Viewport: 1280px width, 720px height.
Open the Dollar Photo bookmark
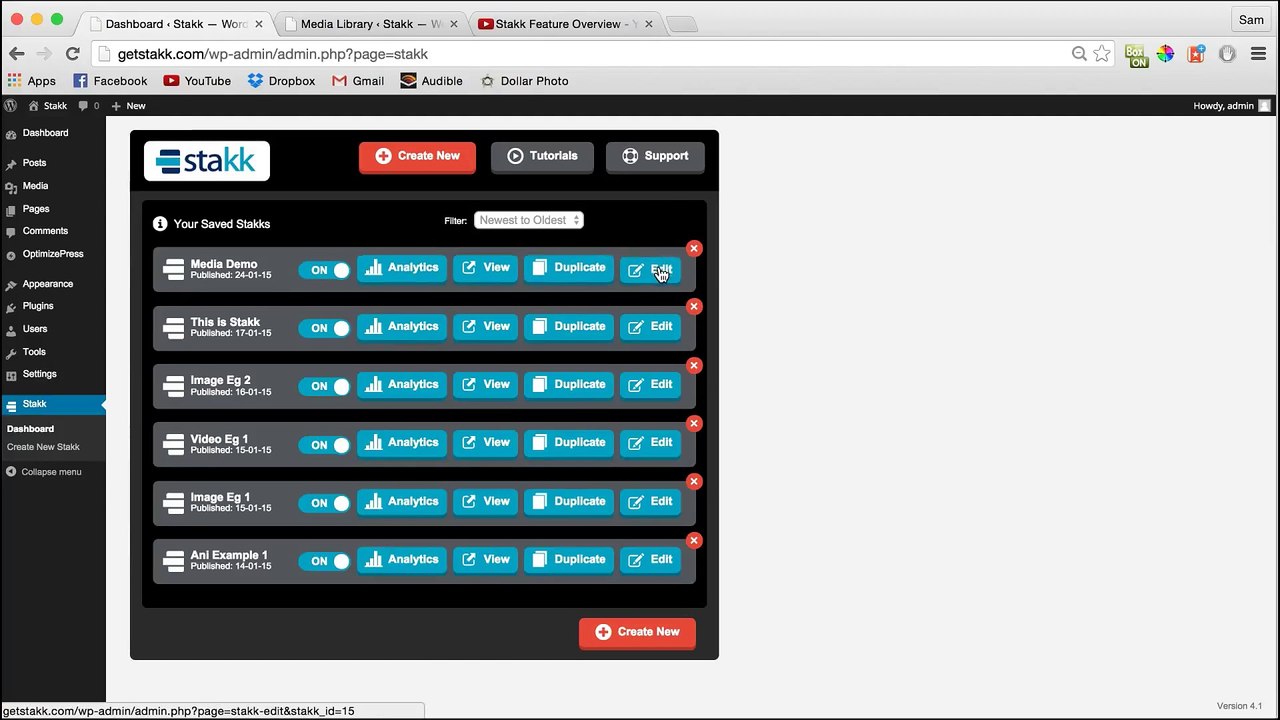(524, 81)
